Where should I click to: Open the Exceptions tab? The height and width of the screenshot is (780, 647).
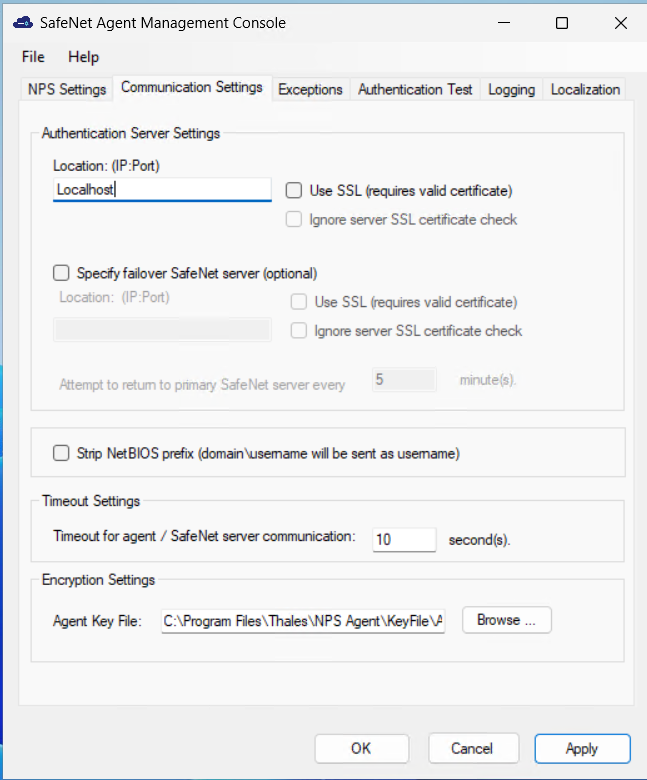[310, 89]
